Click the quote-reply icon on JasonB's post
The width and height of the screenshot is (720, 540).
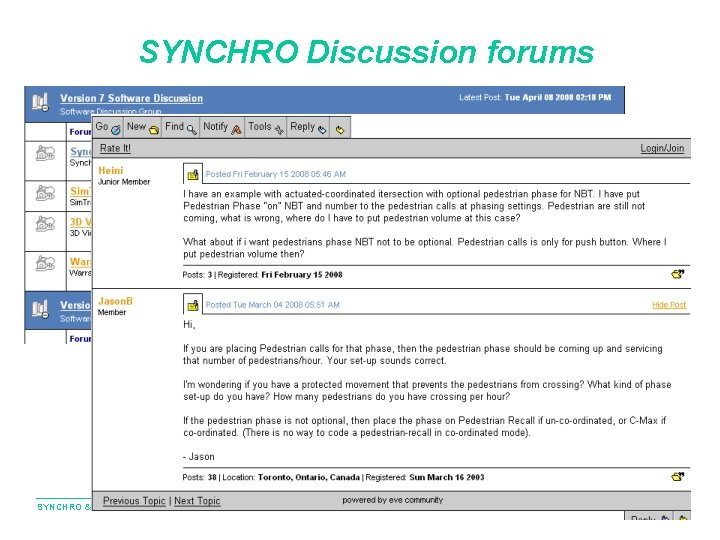point(678,476)
